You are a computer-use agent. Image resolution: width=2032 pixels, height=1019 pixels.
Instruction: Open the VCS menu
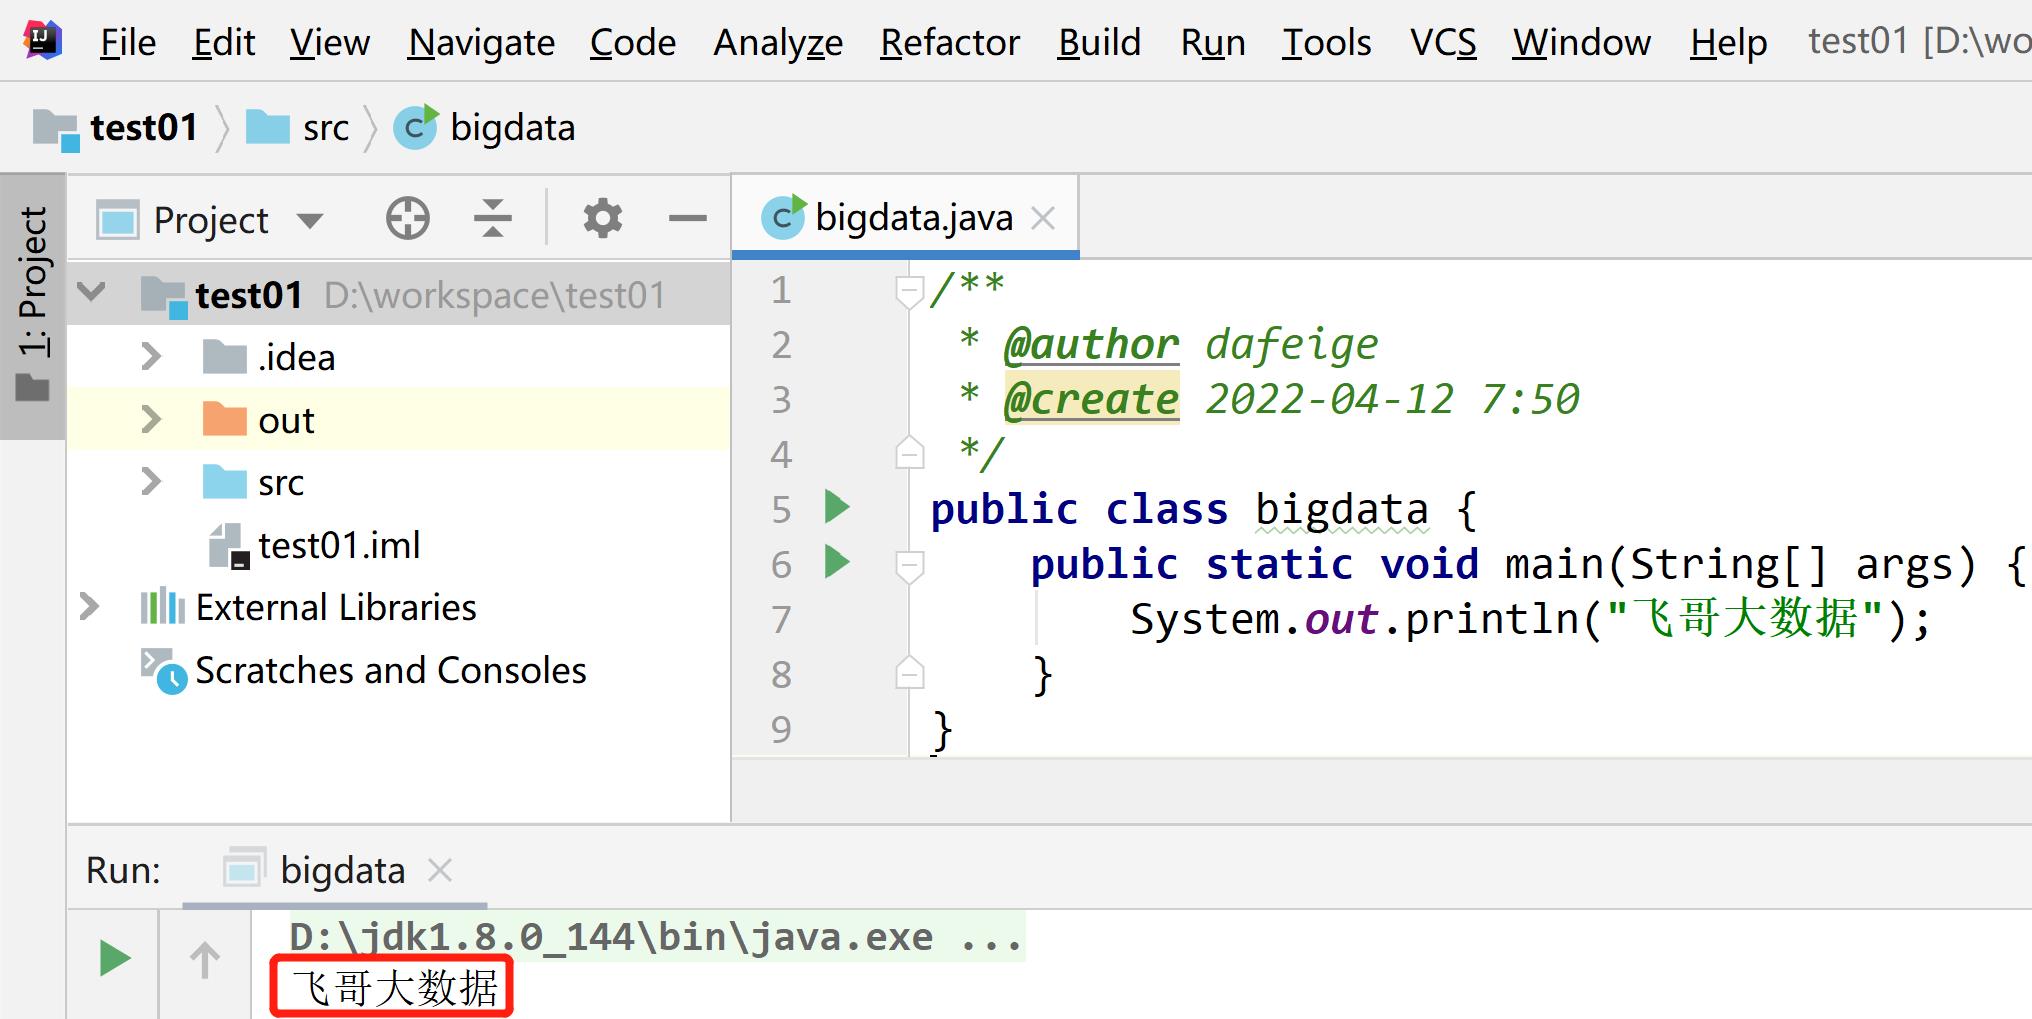click(1443, 42)
